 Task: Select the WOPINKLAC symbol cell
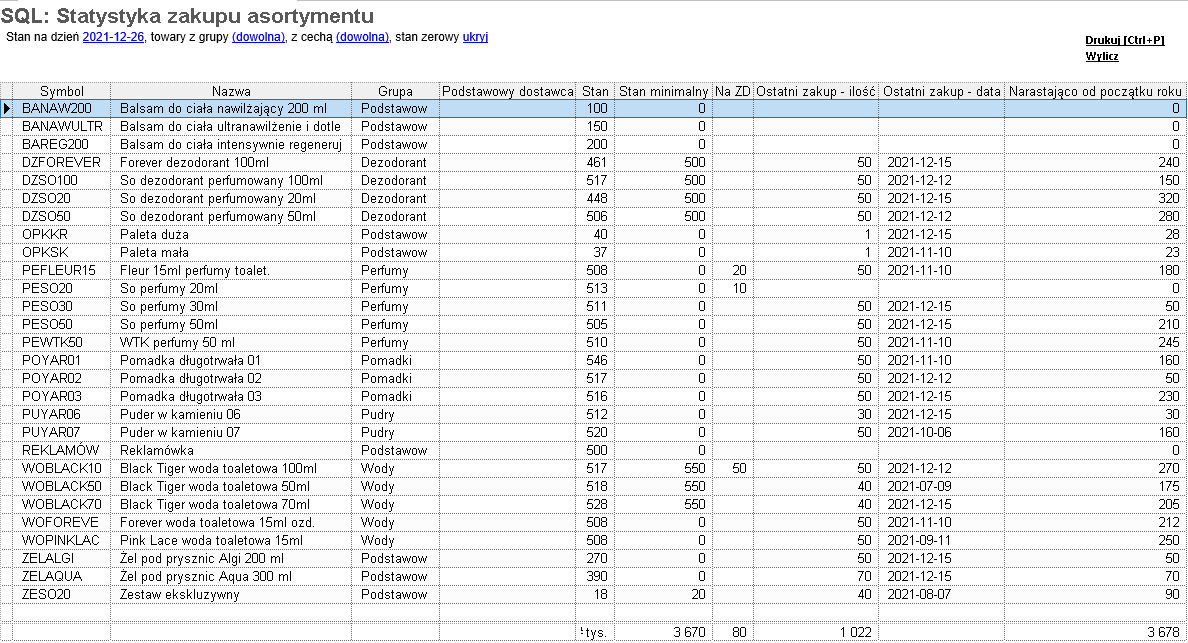[61, 540]
